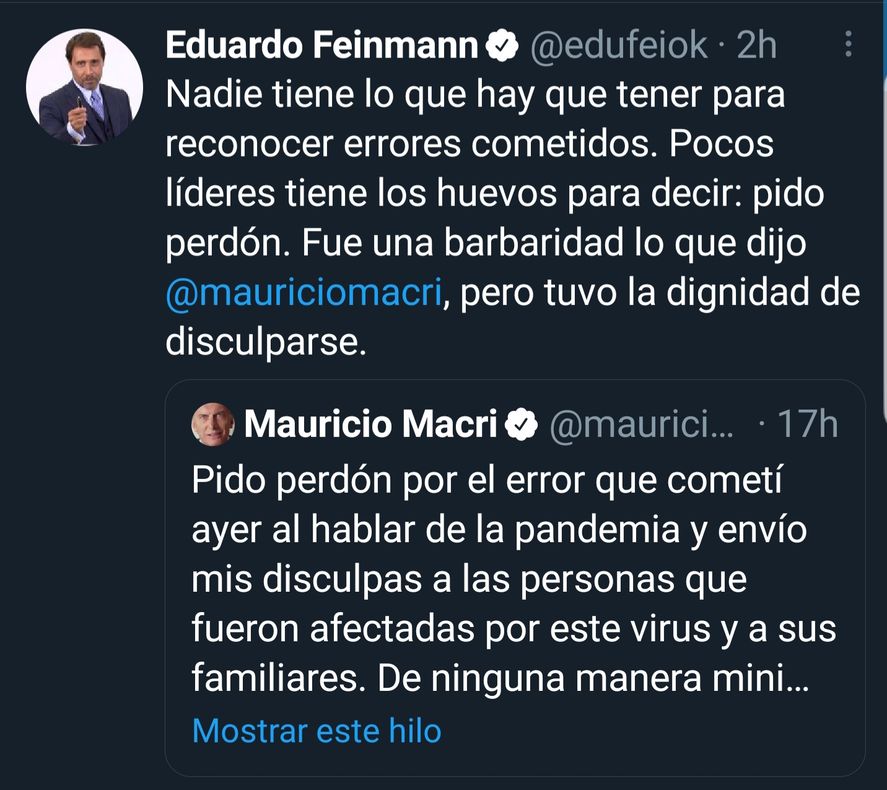Open the @mauriciomacri mention link
Viewport: 887px width, 790px height.
(x=301, y=292)
